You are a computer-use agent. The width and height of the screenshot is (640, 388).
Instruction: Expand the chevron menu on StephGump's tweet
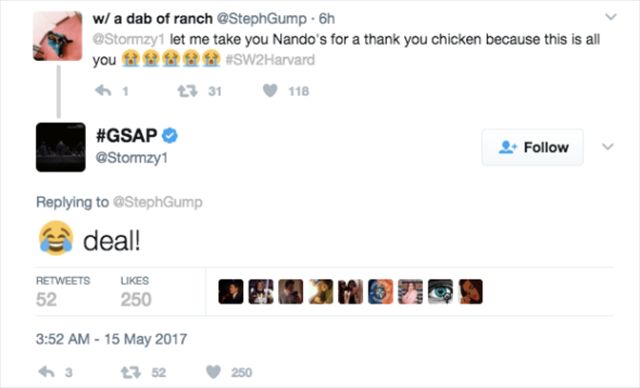(611, 17)
